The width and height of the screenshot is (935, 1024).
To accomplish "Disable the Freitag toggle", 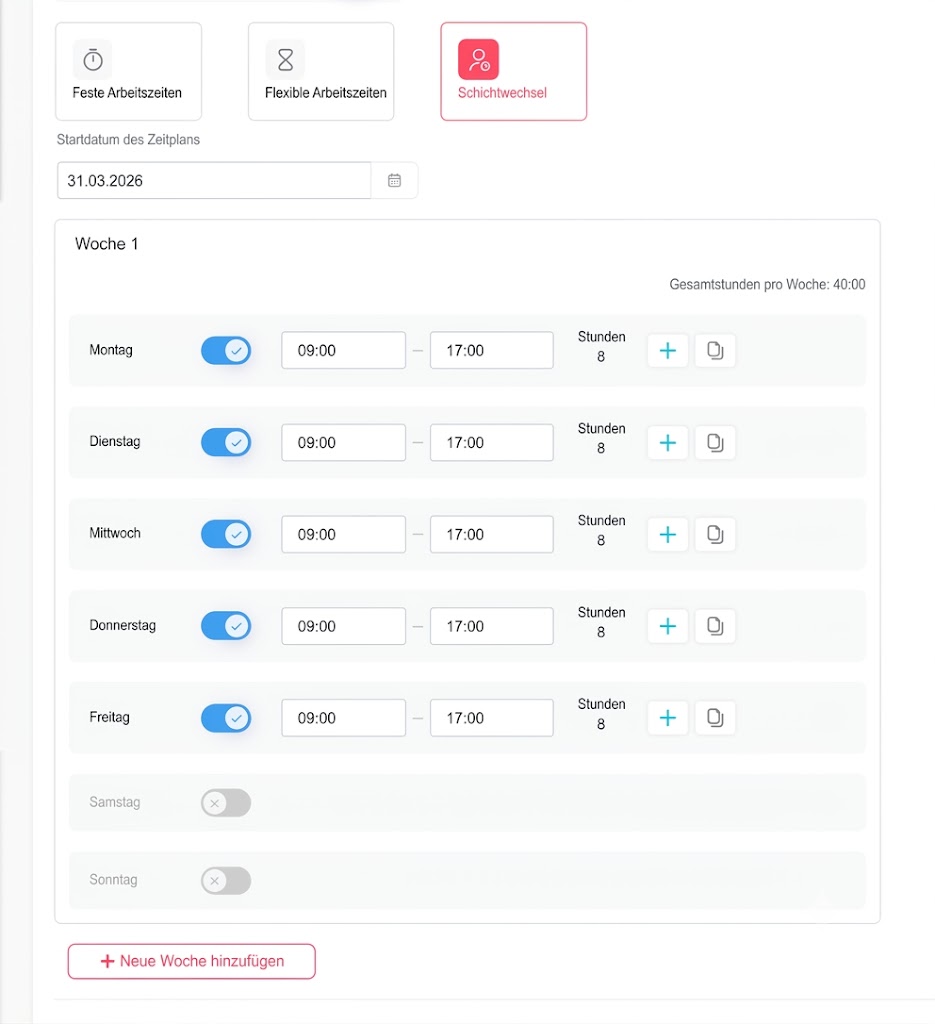I will [x=226, y=718].
